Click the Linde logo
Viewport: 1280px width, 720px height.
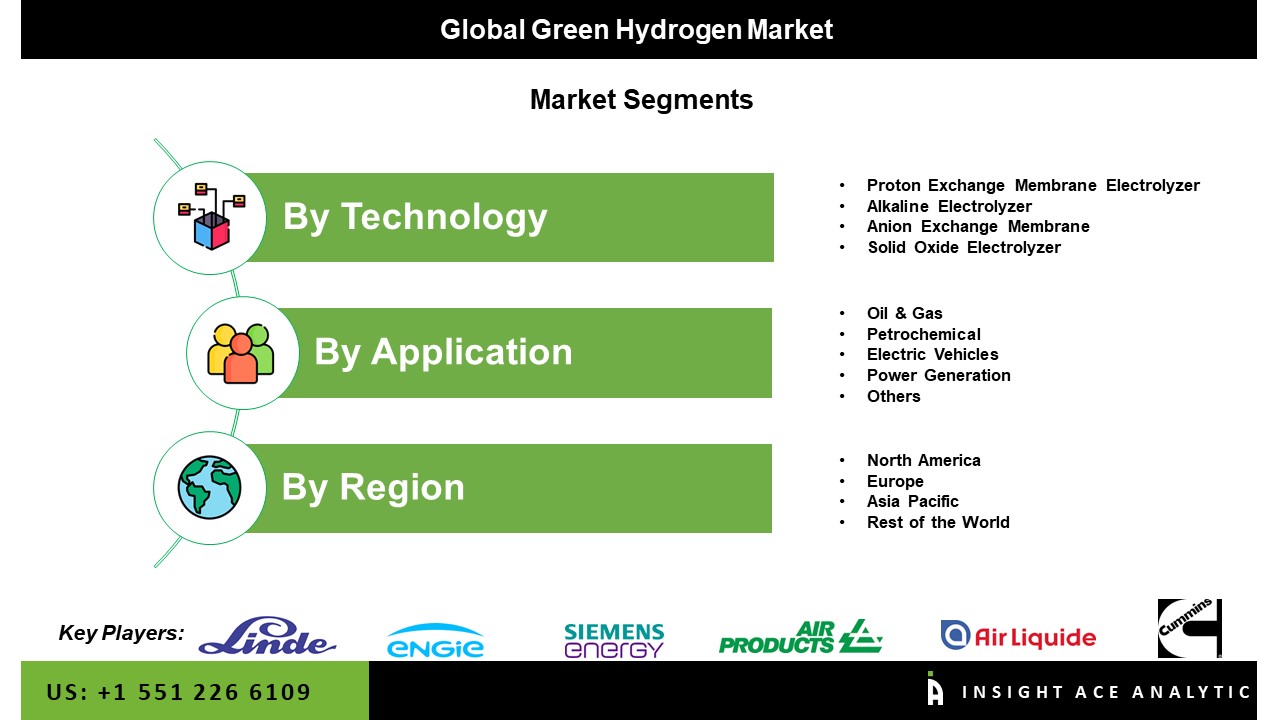tap(267, 636)
